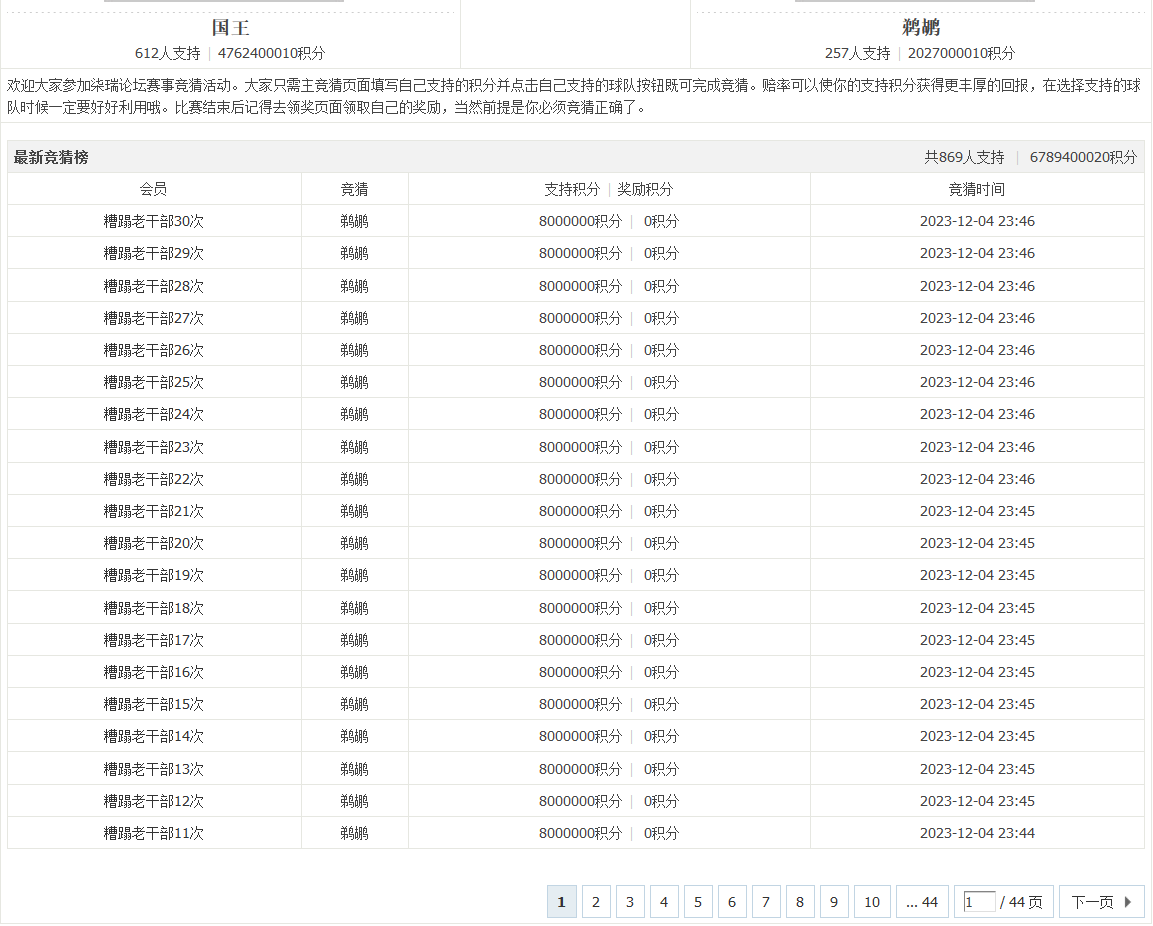Click the 国王 team name header

[230, 28]
